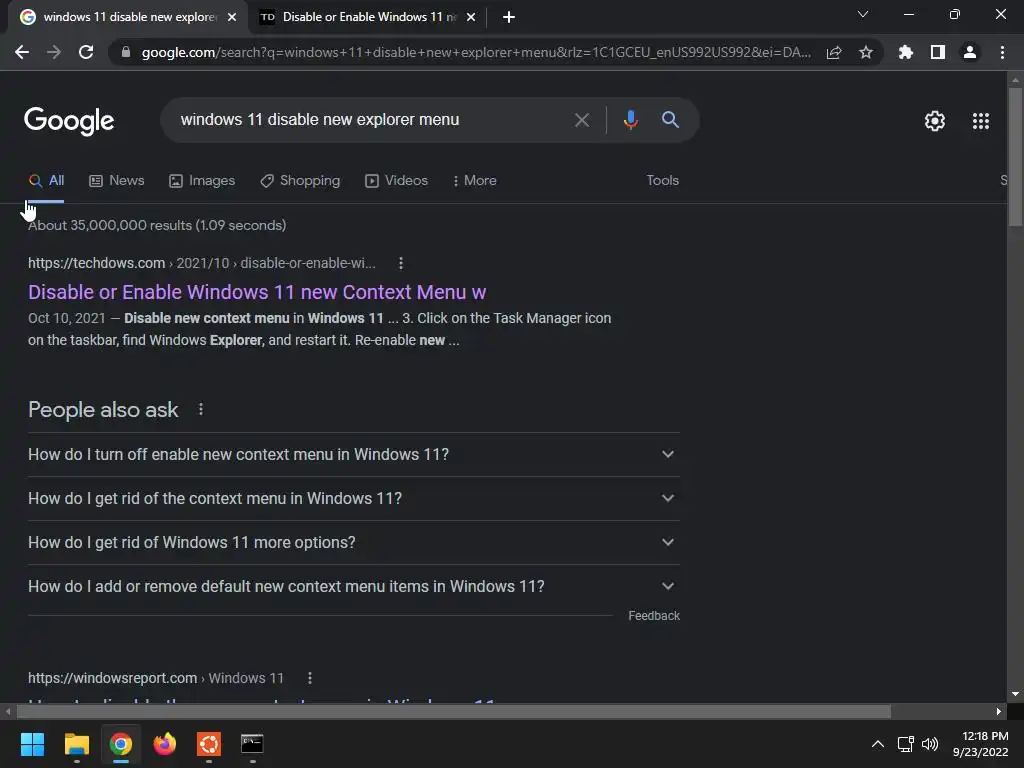Click the volume speaker tray icon

(x=930, y=744)
